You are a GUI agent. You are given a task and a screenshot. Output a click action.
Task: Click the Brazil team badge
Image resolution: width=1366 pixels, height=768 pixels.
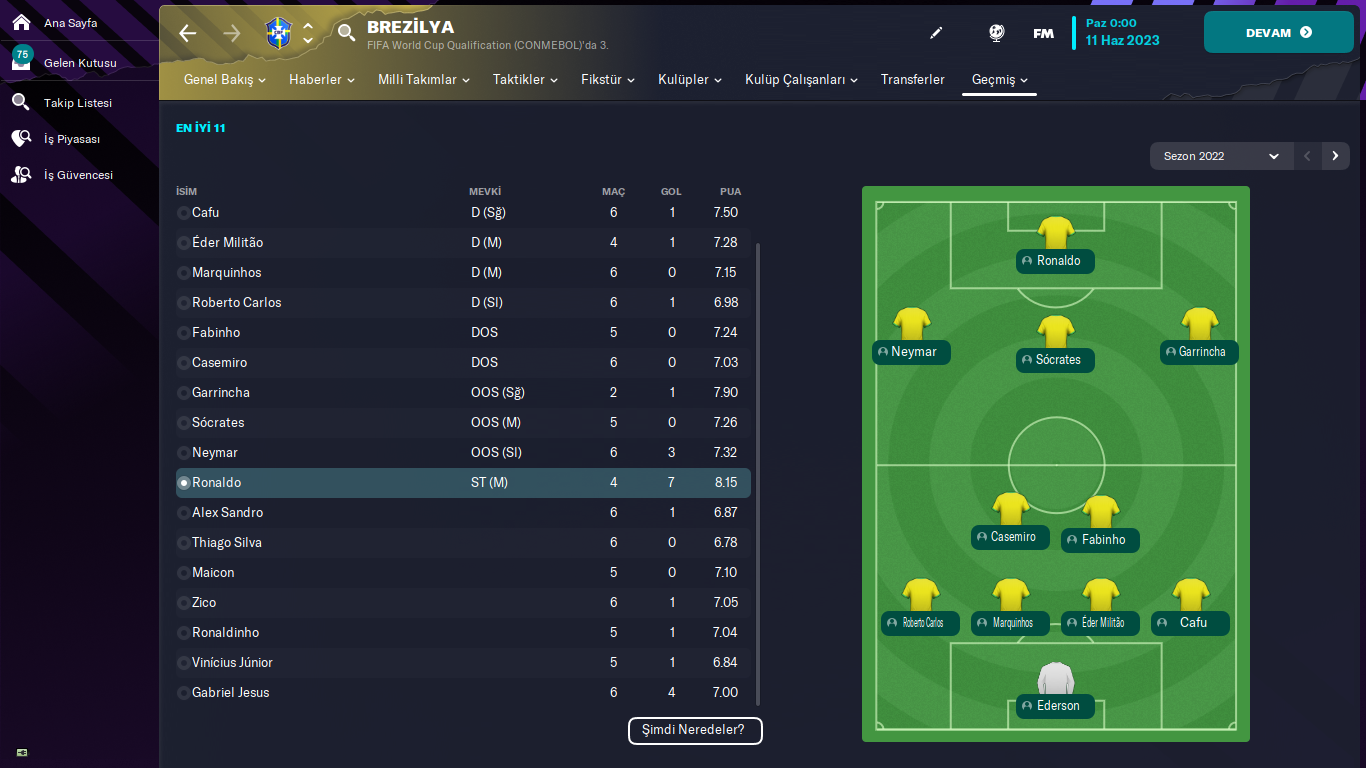pyautogui.click(x=277, y=33)
